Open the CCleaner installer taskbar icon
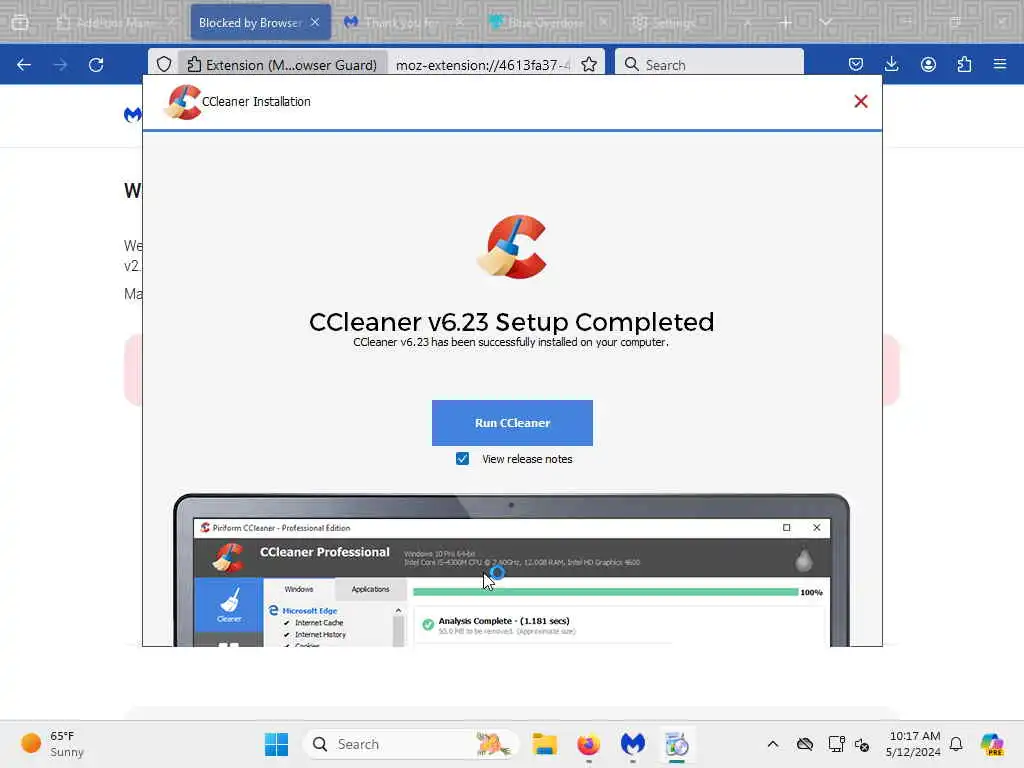The image size is (1024, 768). pos(677,744)
